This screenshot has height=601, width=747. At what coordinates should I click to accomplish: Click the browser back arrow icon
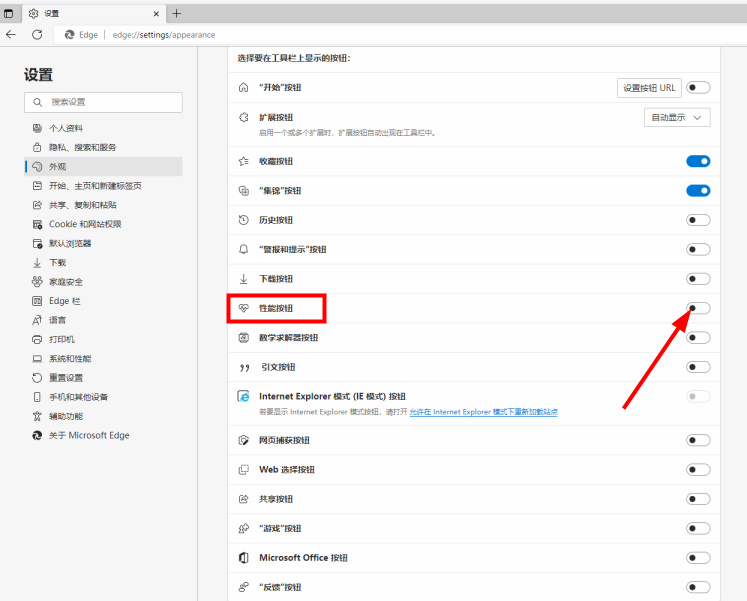[11, 34]
